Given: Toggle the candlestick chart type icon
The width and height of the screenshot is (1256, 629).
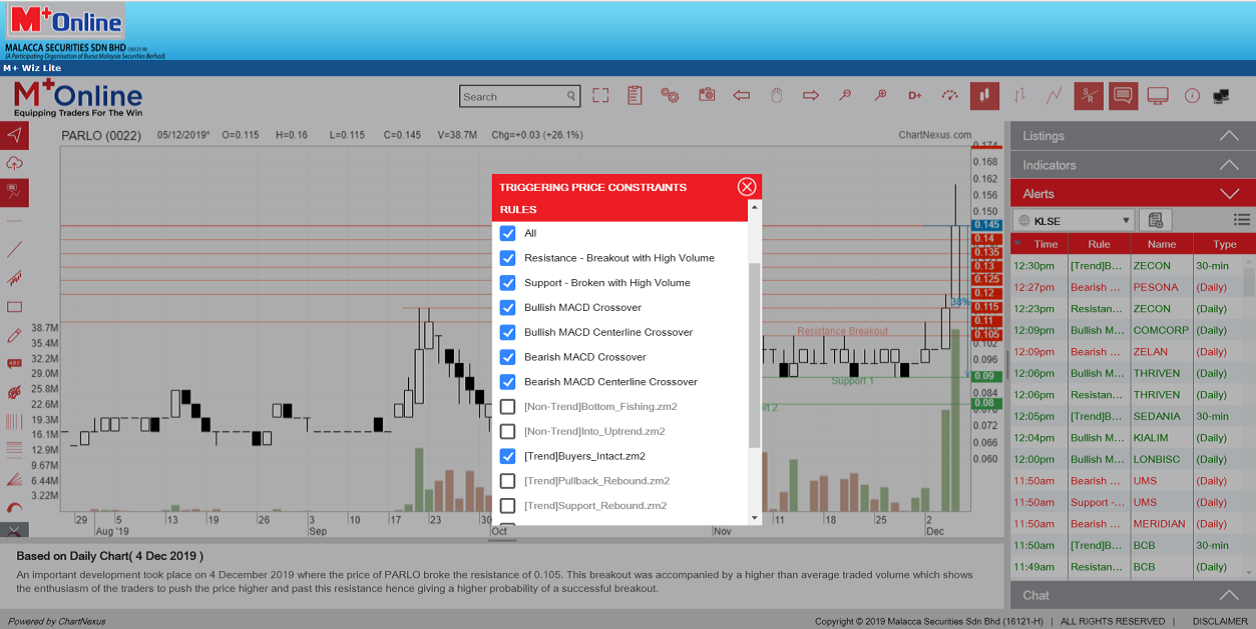Looking at the screenshot, I should [x=984, y=96].
